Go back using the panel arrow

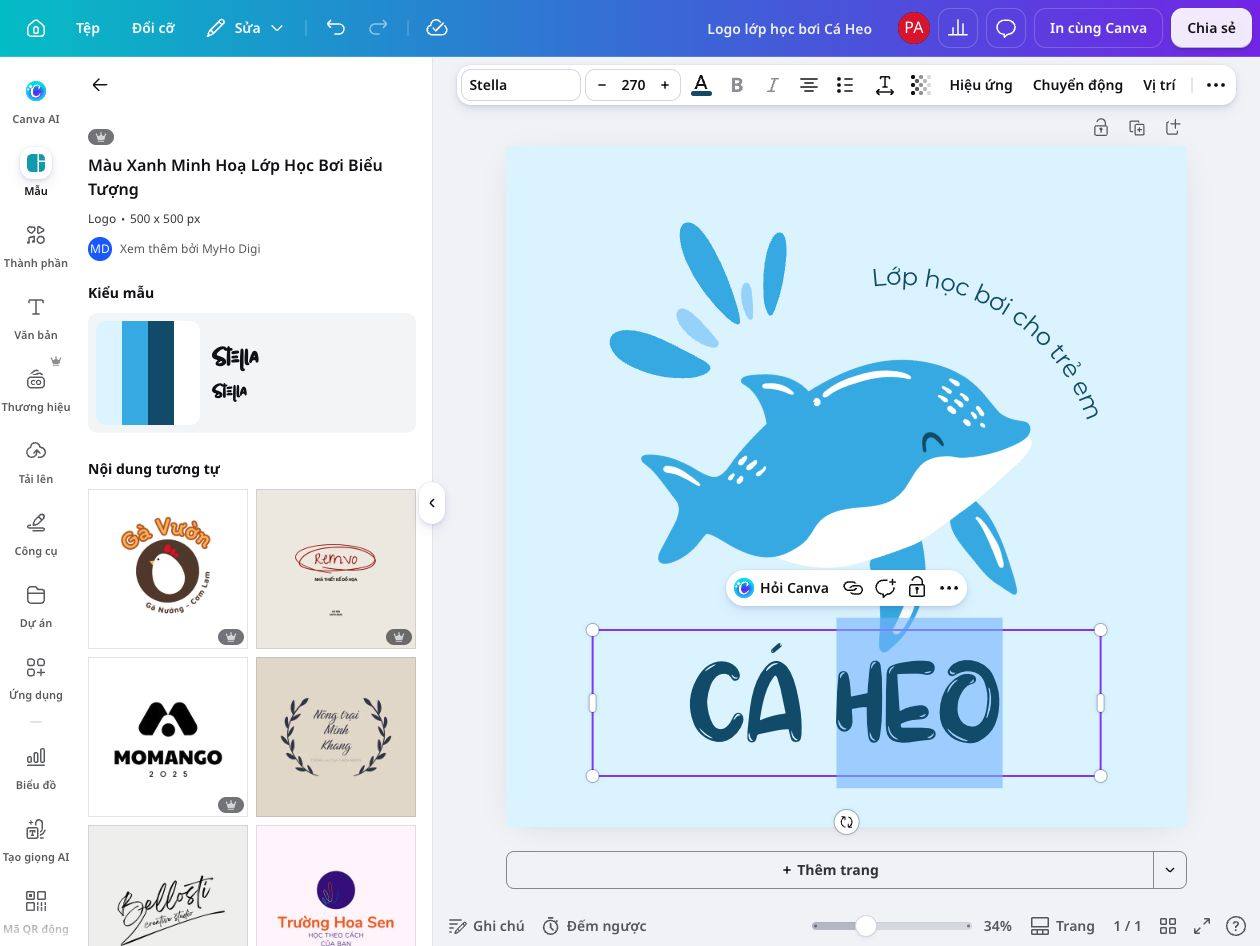(x=100, y=85)
